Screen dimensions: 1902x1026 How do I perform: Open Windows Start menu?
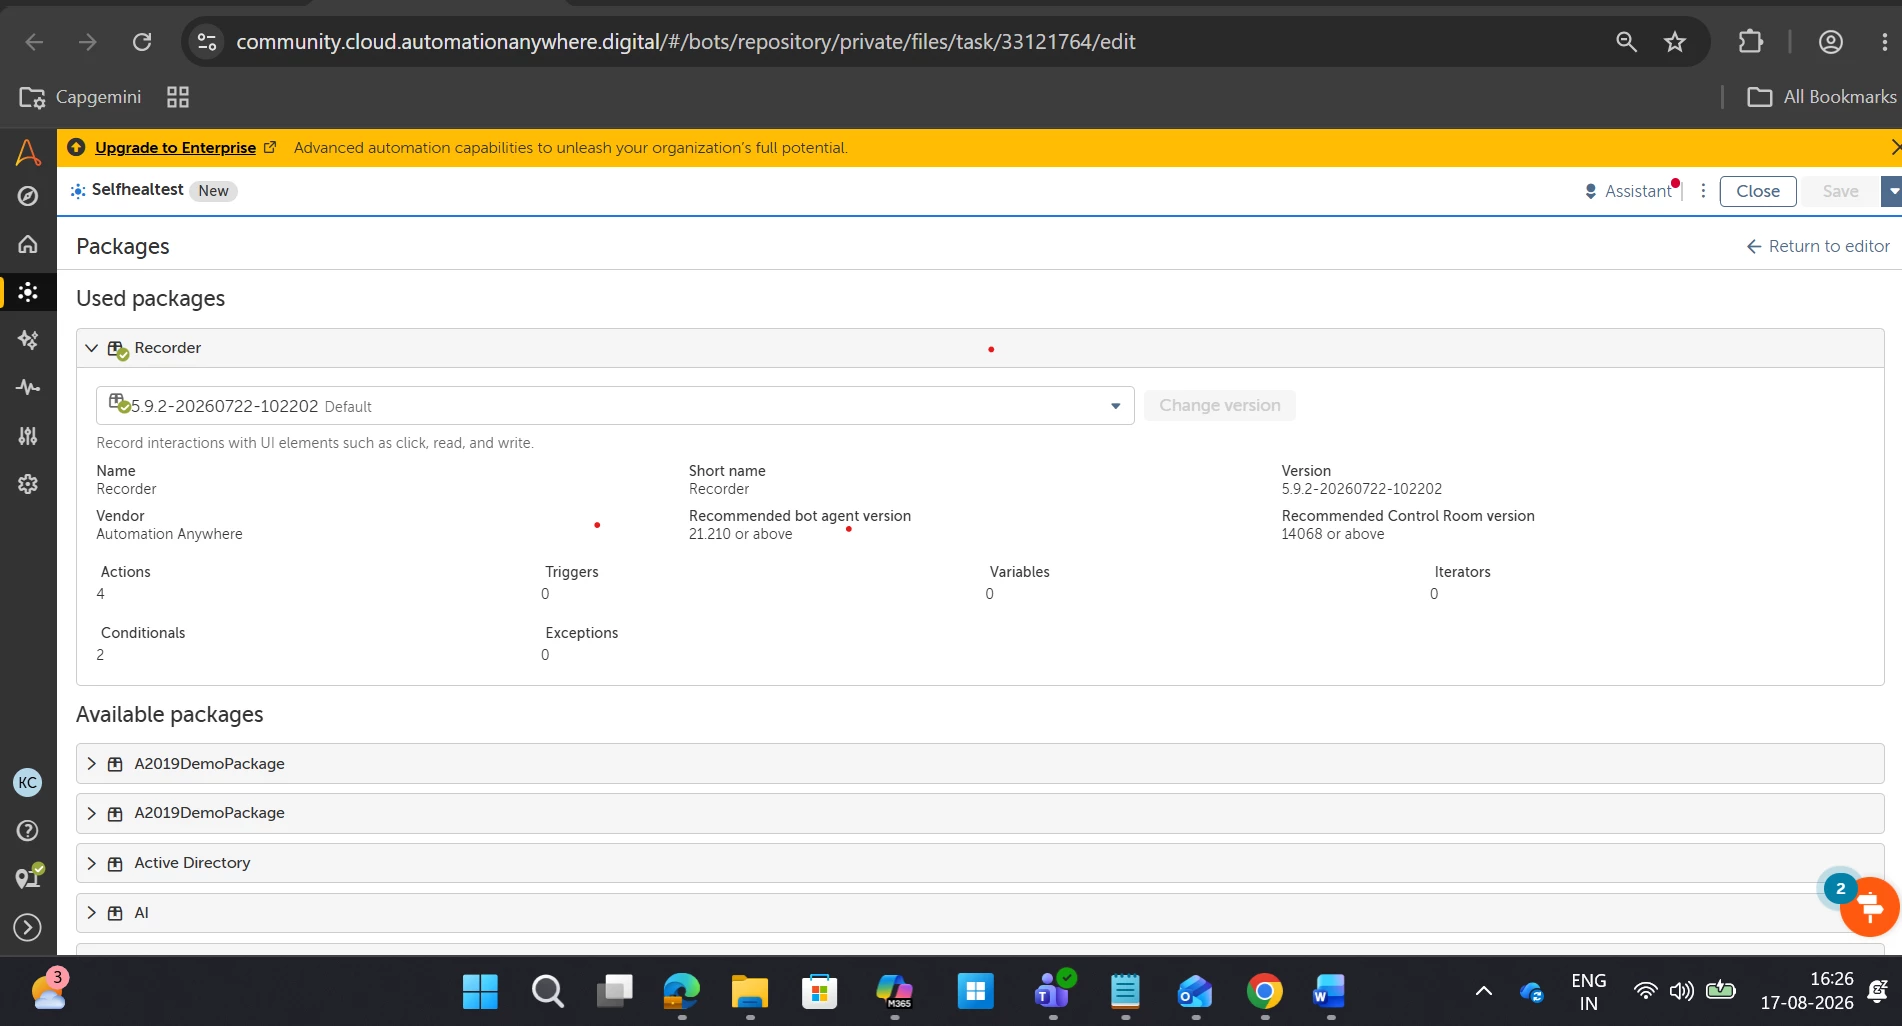tap(480, 992)
